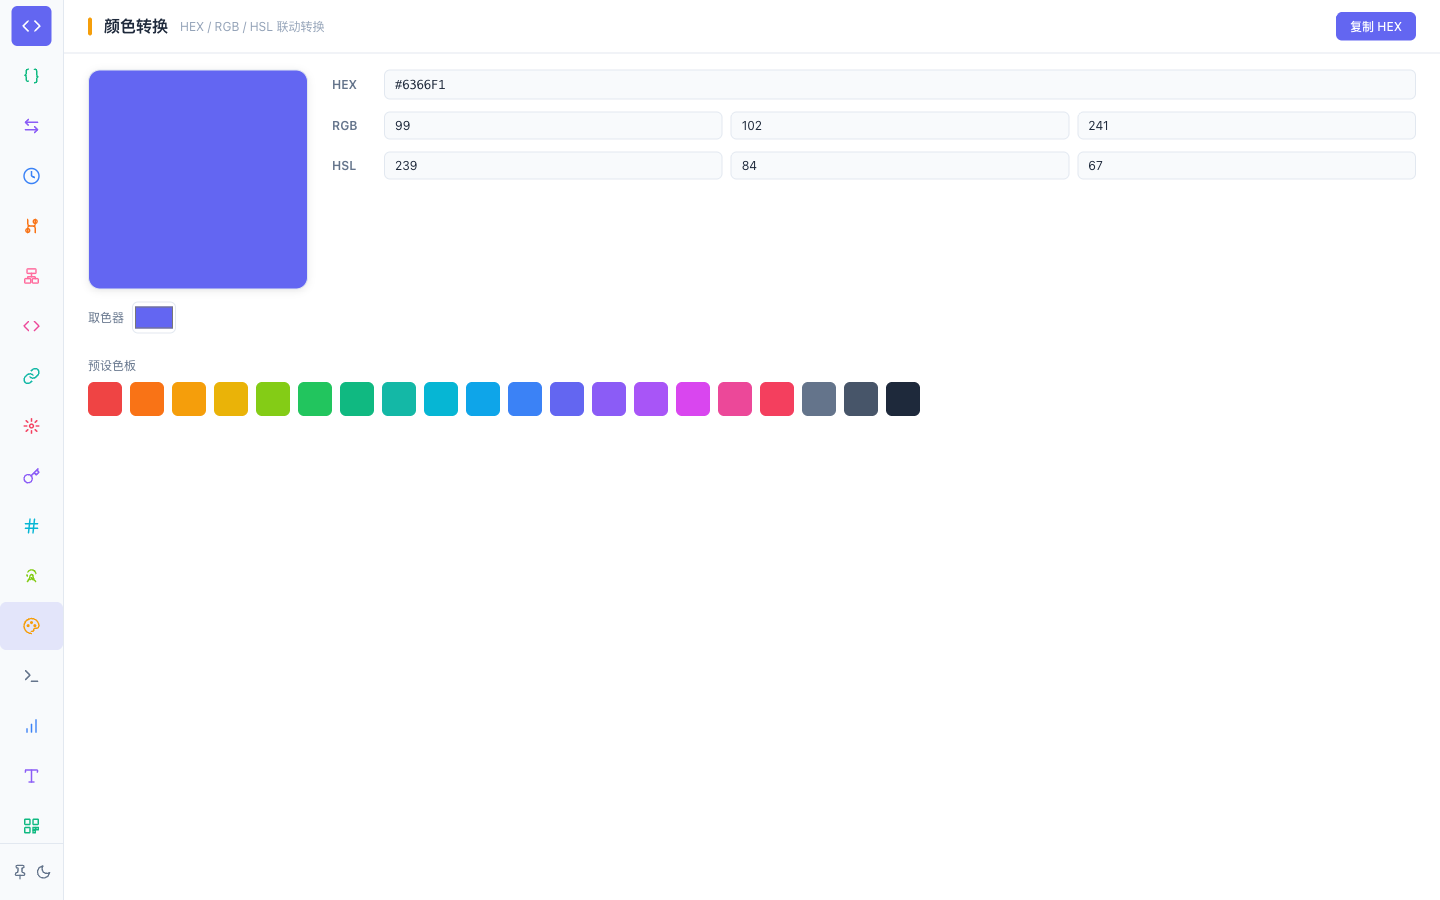
Task: Select the yellow preset swatch
Action: (x=231, y=399)
